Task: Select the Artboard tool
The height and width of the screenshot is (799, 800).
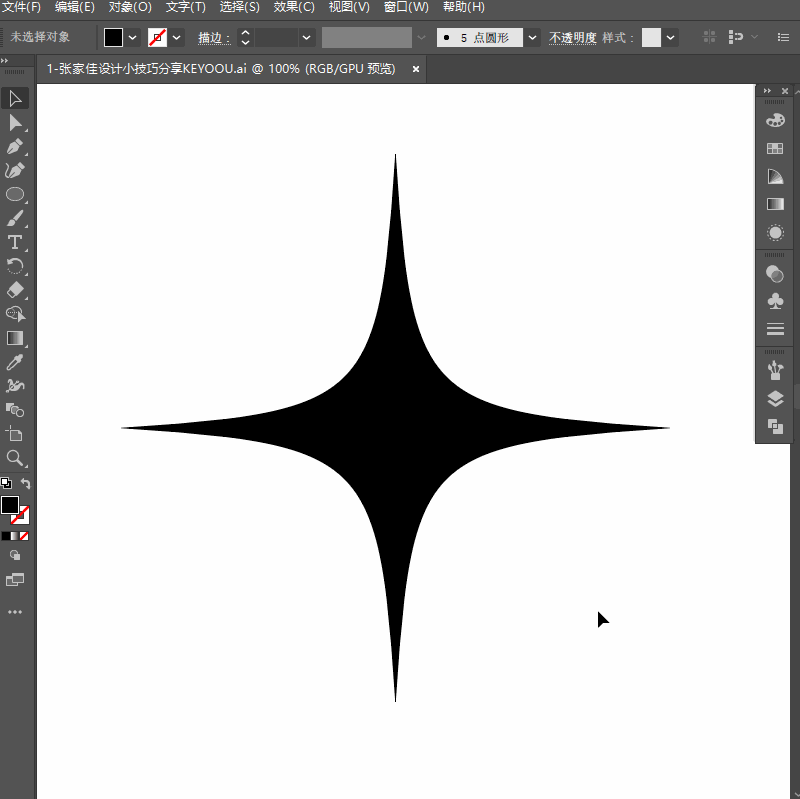Action: 15,434
